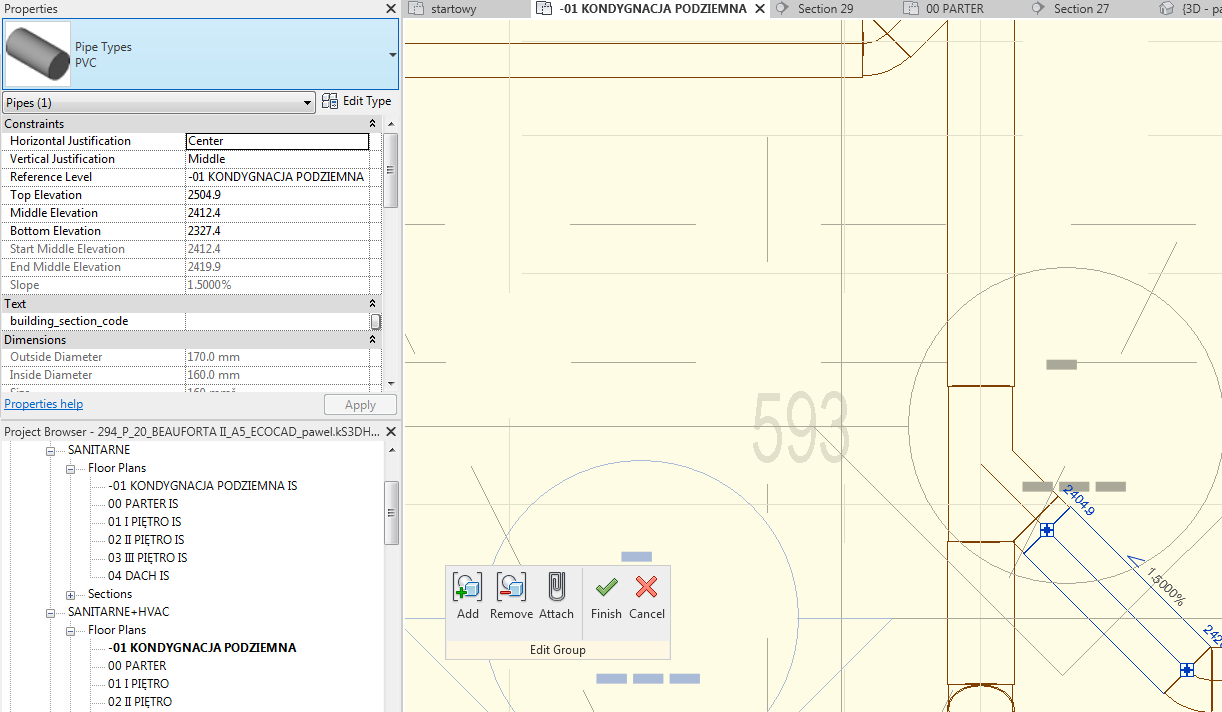Viewport: 1222px width, 712px height.
Task: Switch to the 00 PARTER tab
Action: (x=954, y=9)
